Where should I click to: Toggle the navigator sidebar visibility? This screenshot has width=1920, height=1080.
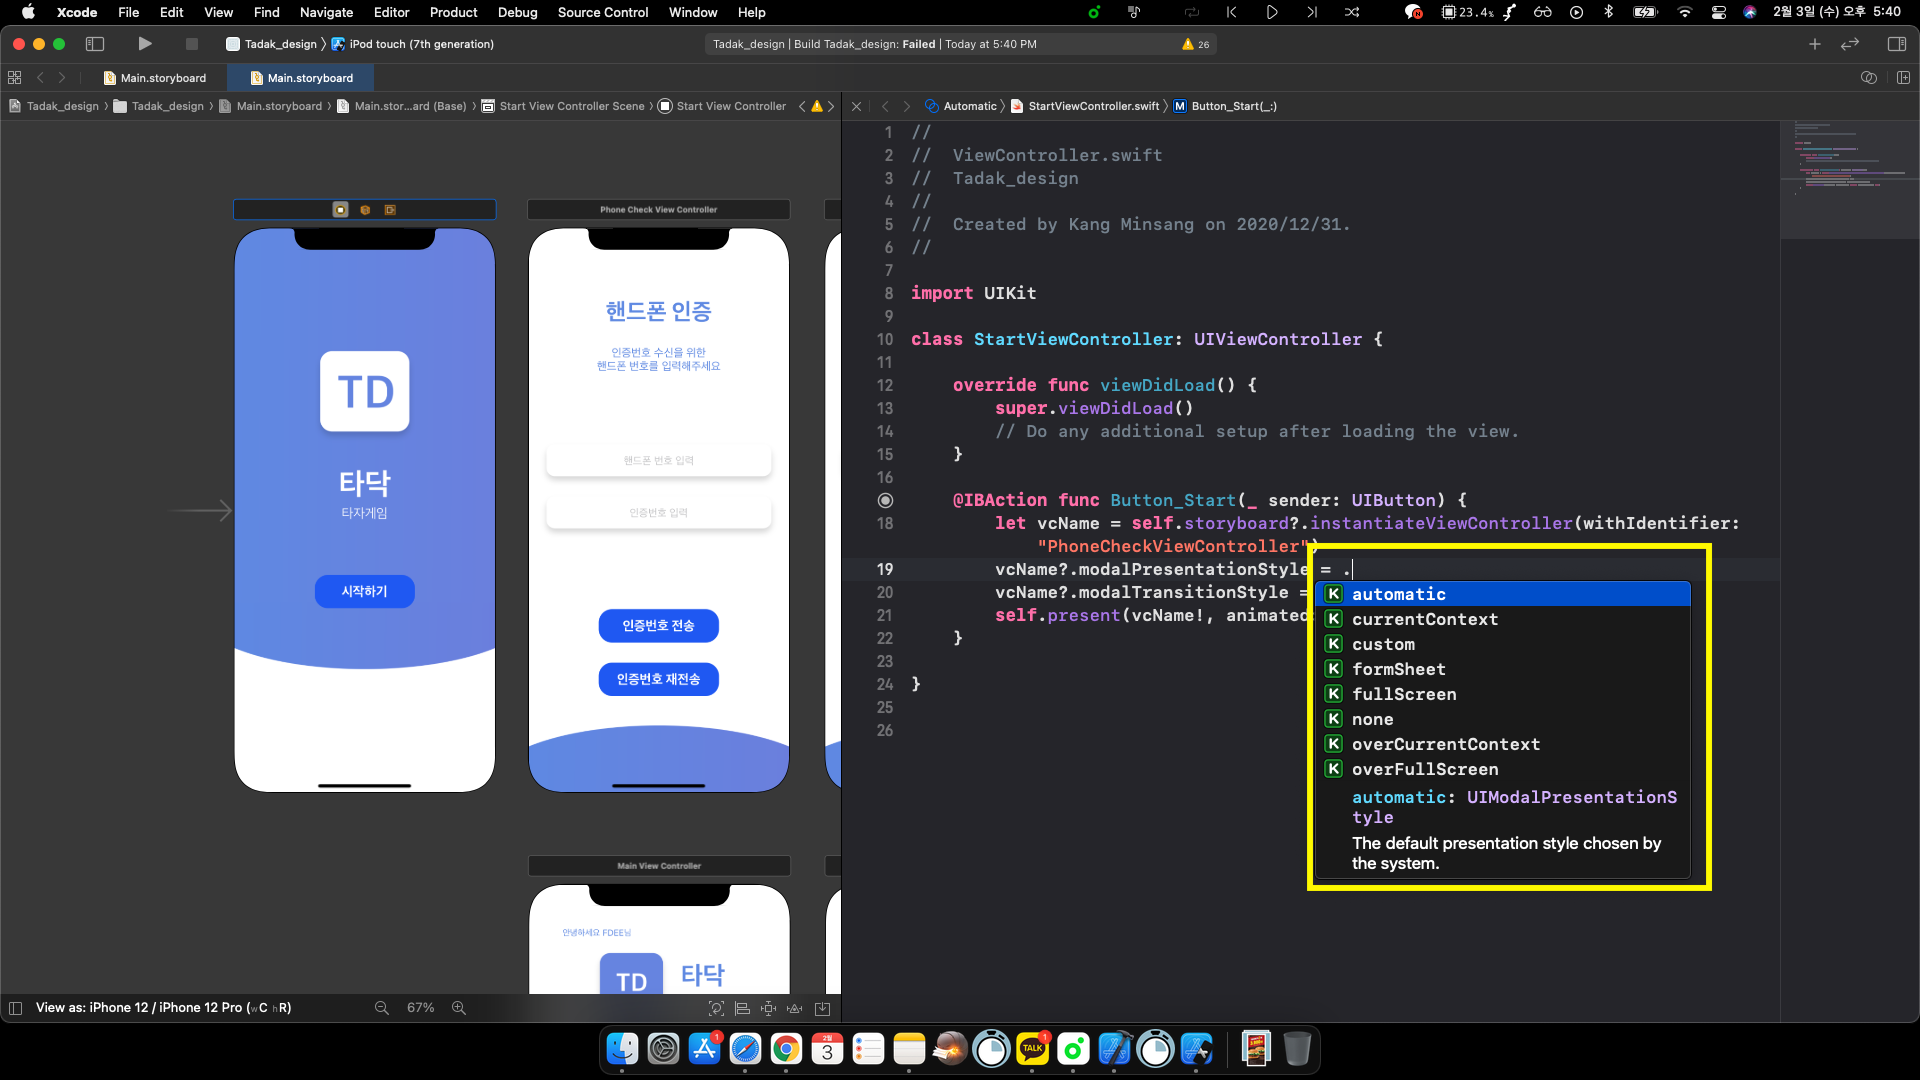coord(95,44)
